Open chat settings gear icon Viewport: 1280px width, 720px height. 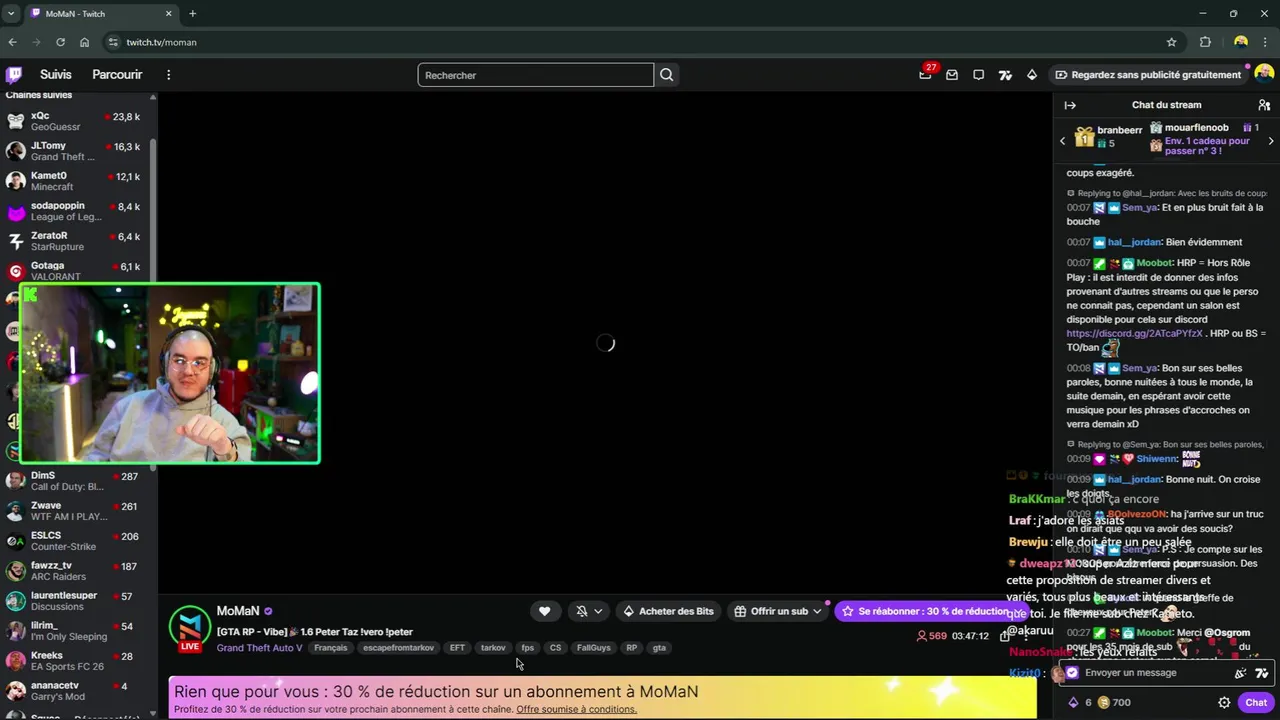1223,702
